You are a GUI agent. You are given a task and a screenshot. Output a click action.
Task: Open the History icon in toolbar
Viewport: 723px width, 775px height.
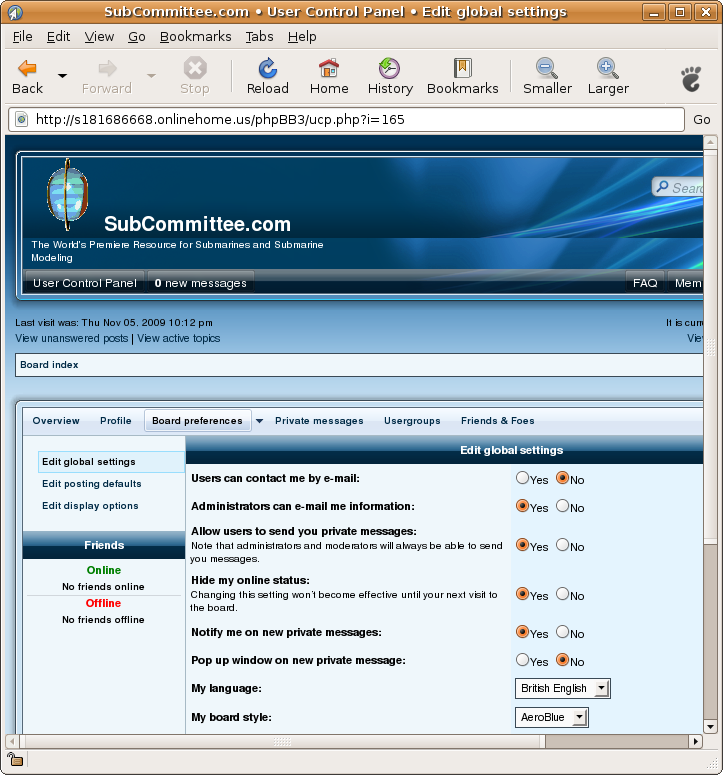pyautogui.click(x=390, y=68)
